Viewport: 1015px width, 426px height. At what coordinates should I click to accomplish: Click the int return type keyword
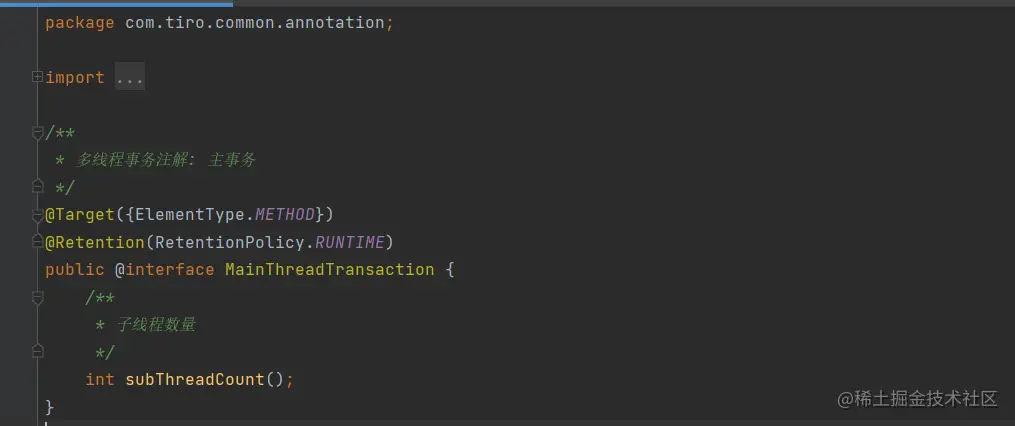click(100, 380)
